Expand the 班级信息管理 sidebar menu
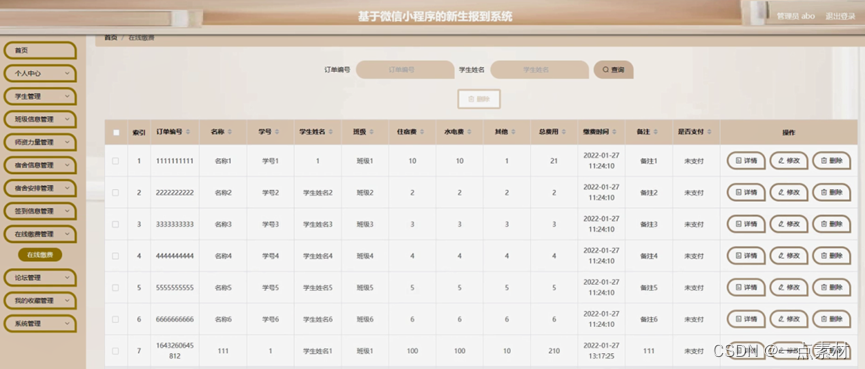The height and width of the screenshot is (369, 865). point(40,119)
